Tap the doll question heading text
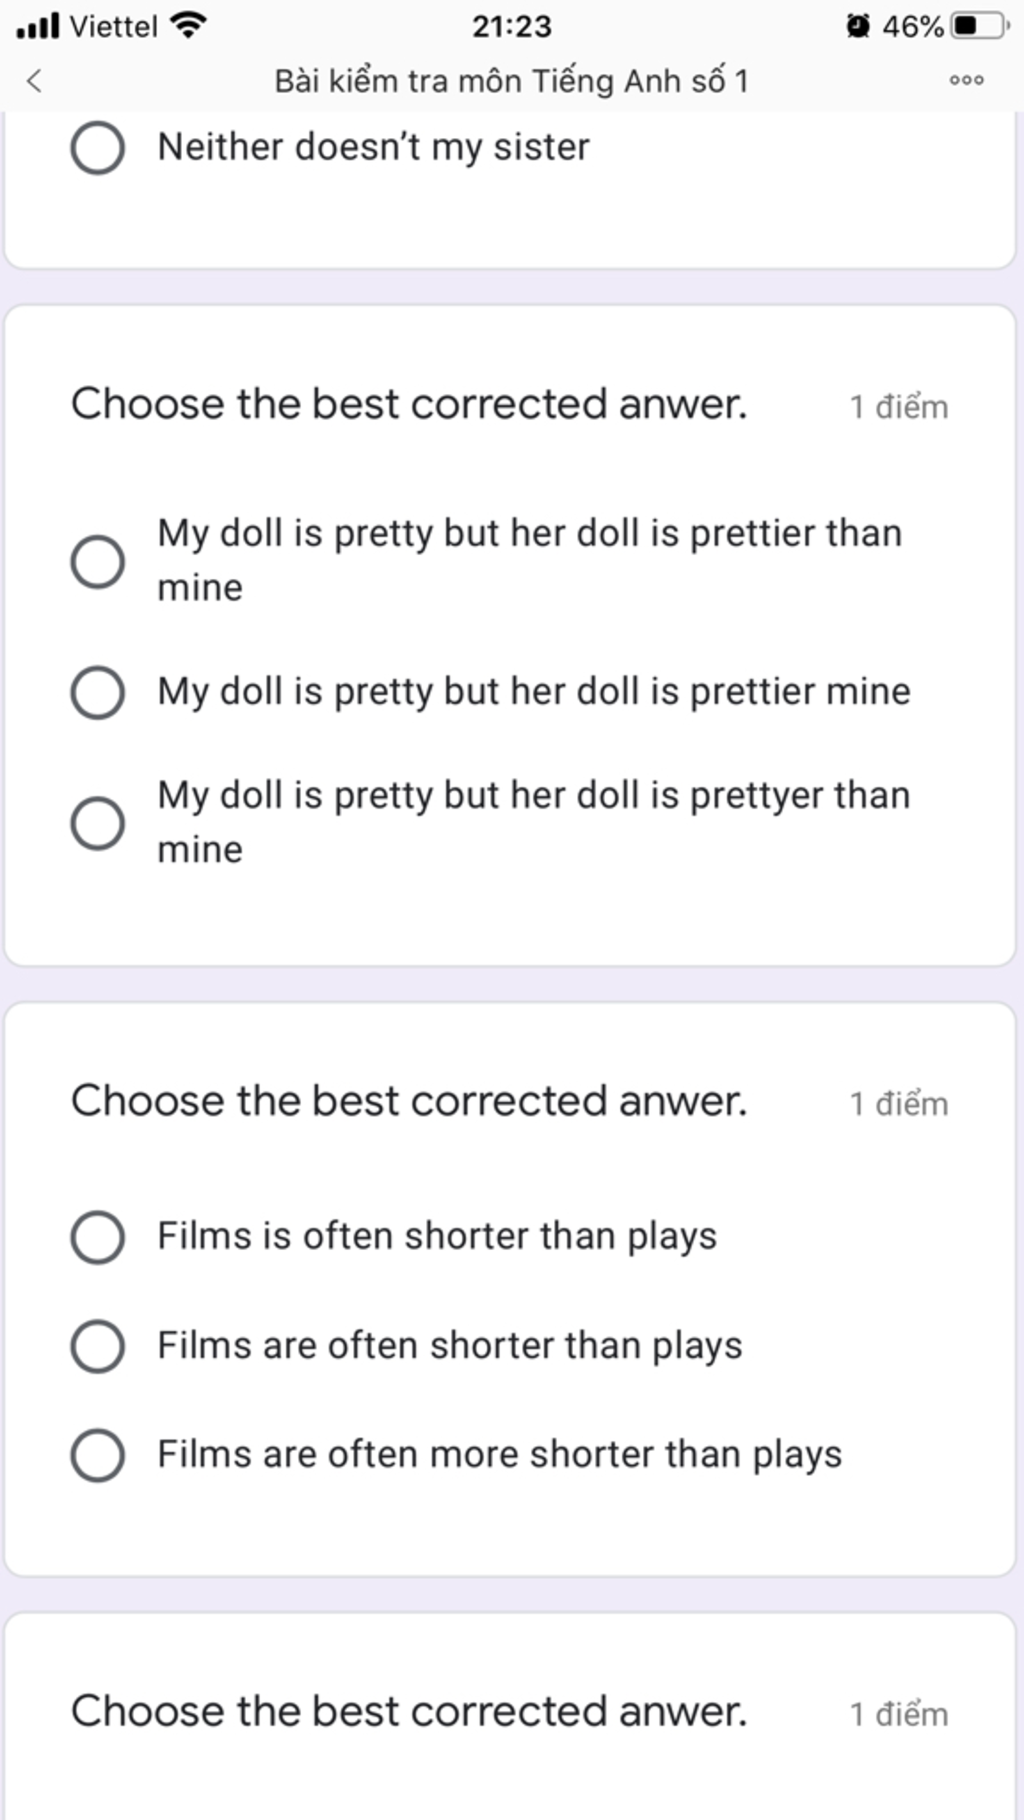The image size is (1024, 1820). (x=409, y=405)
